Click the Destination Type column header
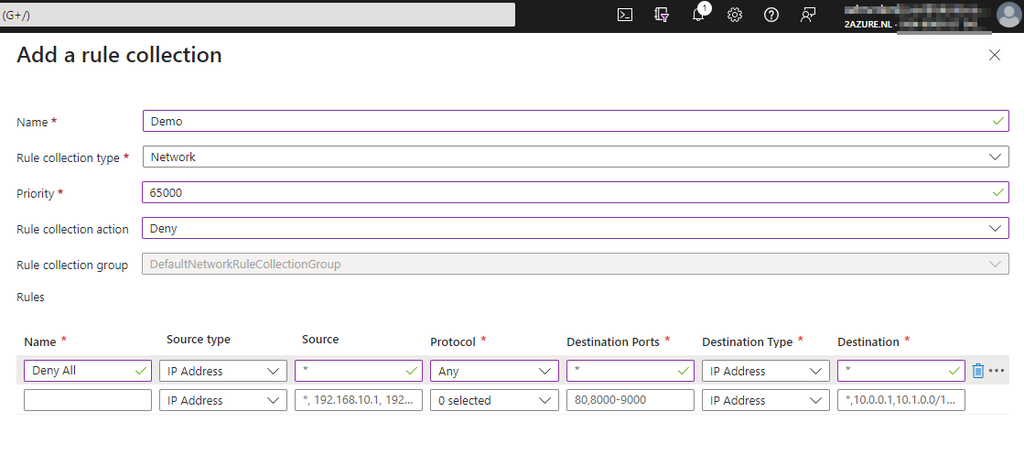This screenshot has width=1024, height=455. tap(747, 341)
